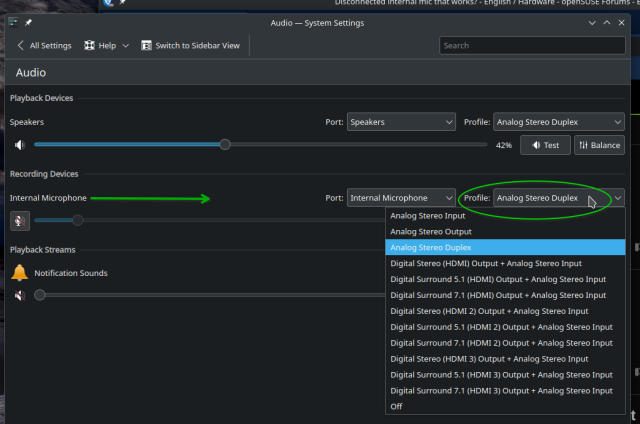Test the Speakers output
Image resolution: width=640 pixels, height=424 pixels.
point(546,145)
